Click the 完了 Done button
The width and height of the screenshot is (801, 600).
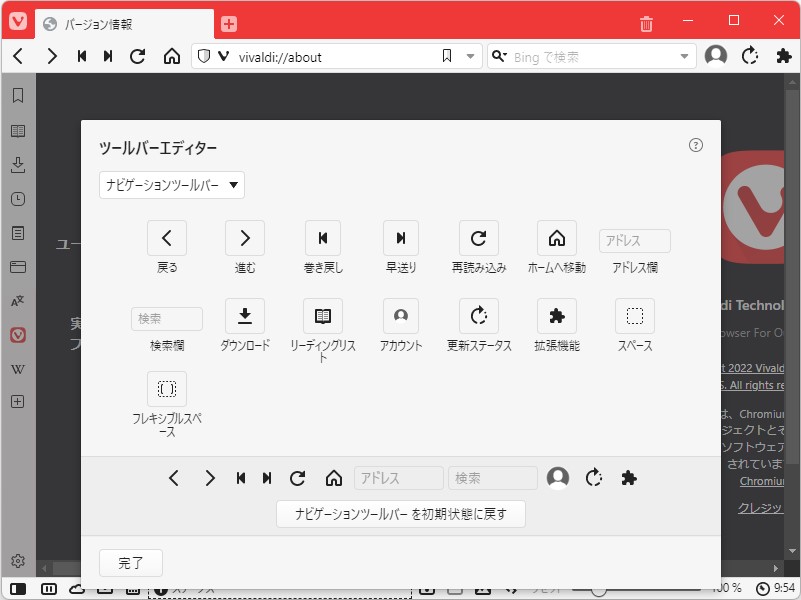131,563
